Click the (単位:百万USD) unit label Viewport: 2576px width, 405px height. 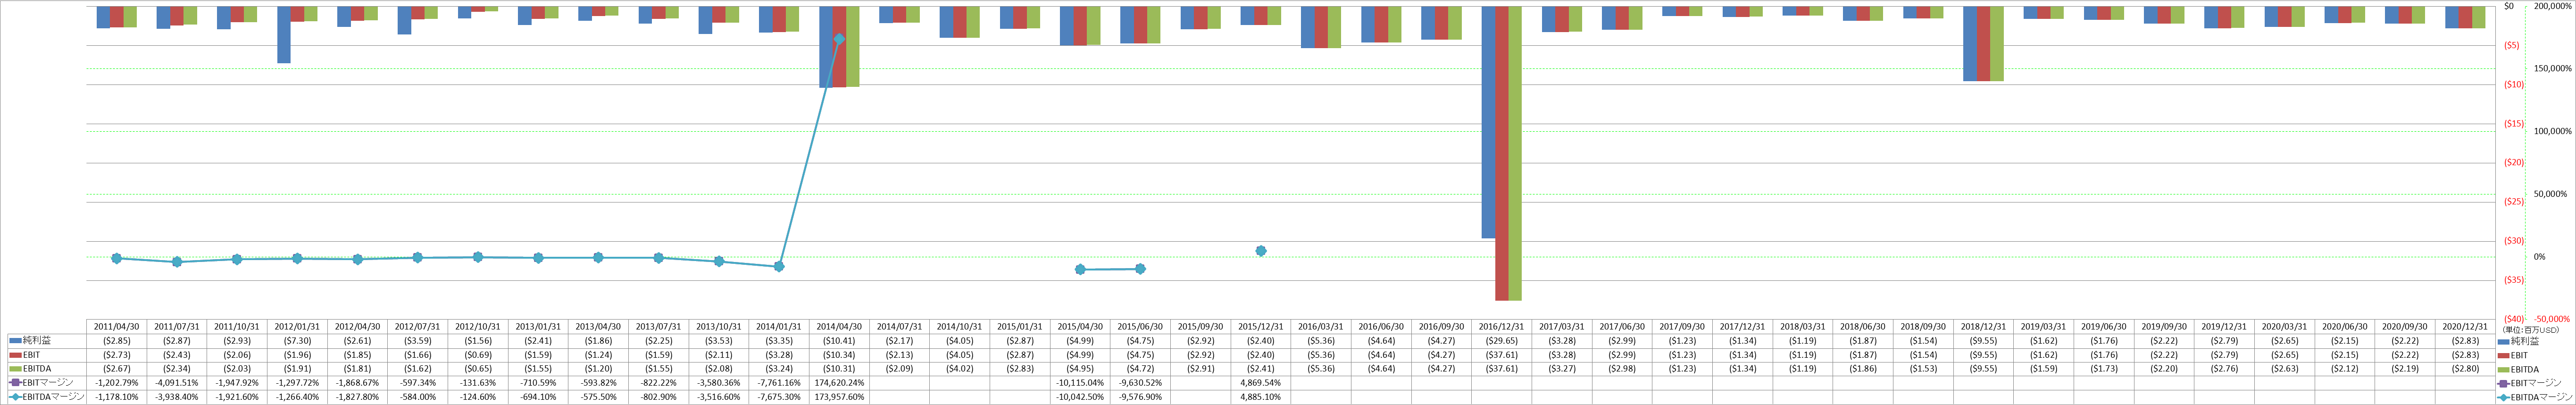pos(2531,329)
